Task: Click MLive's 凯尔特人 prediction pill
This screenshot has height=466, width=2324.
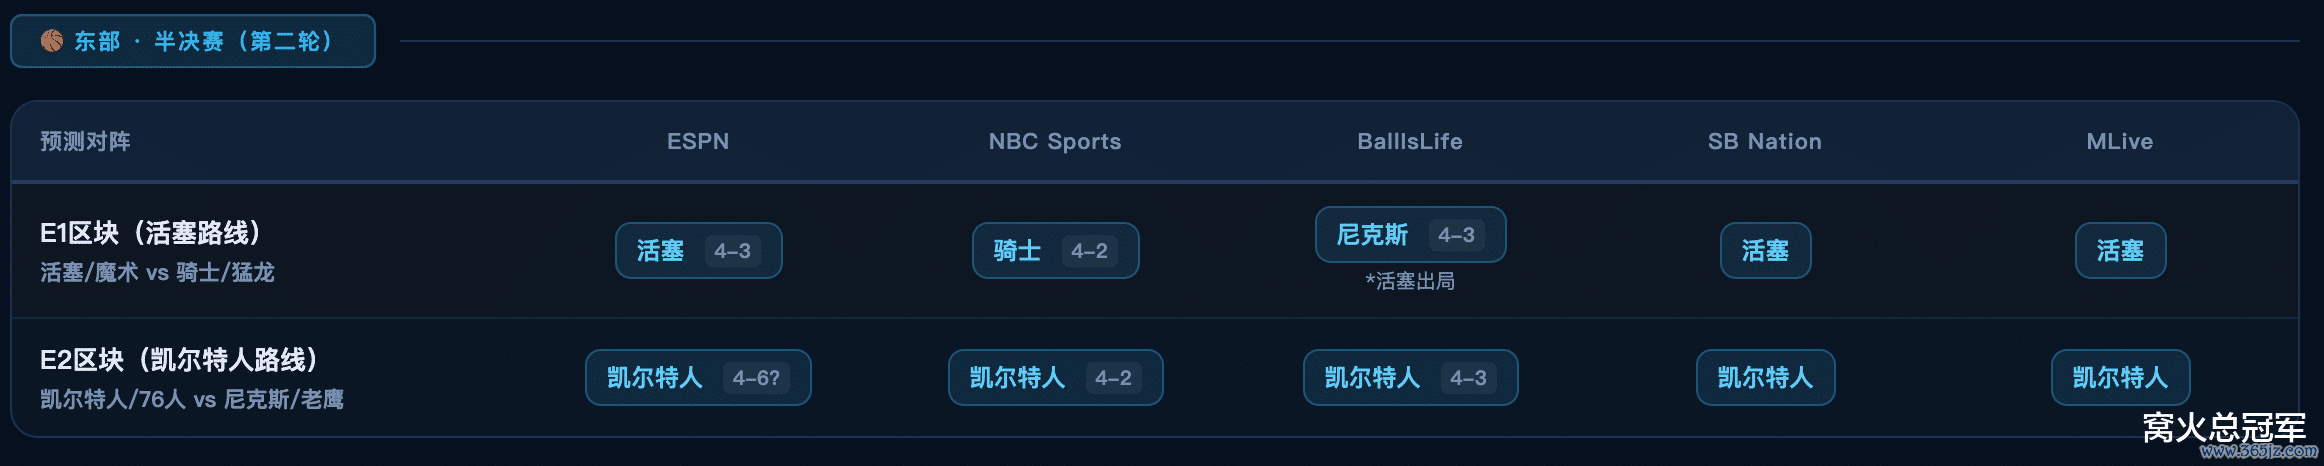Action: (x=2120, y=378)
